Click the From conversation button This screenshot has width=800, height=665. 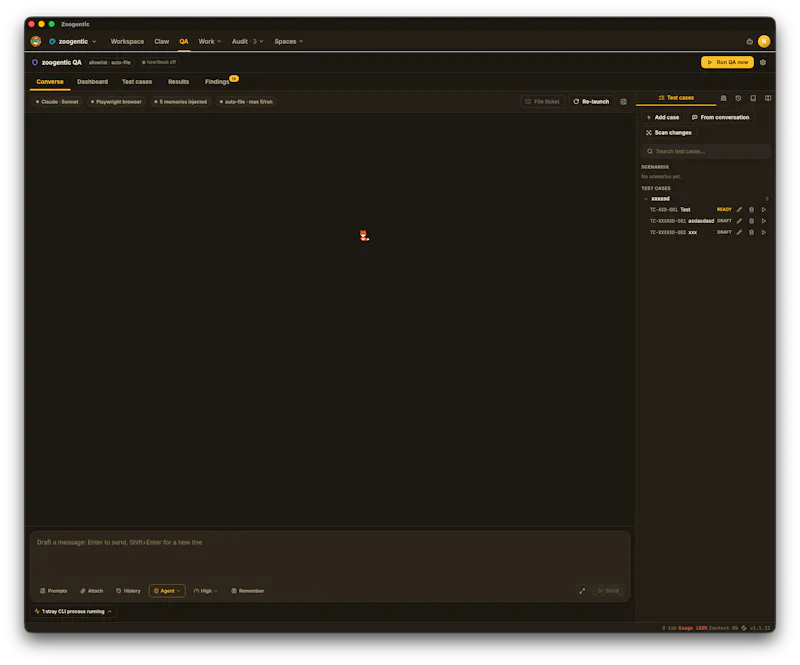pos(720,117)
